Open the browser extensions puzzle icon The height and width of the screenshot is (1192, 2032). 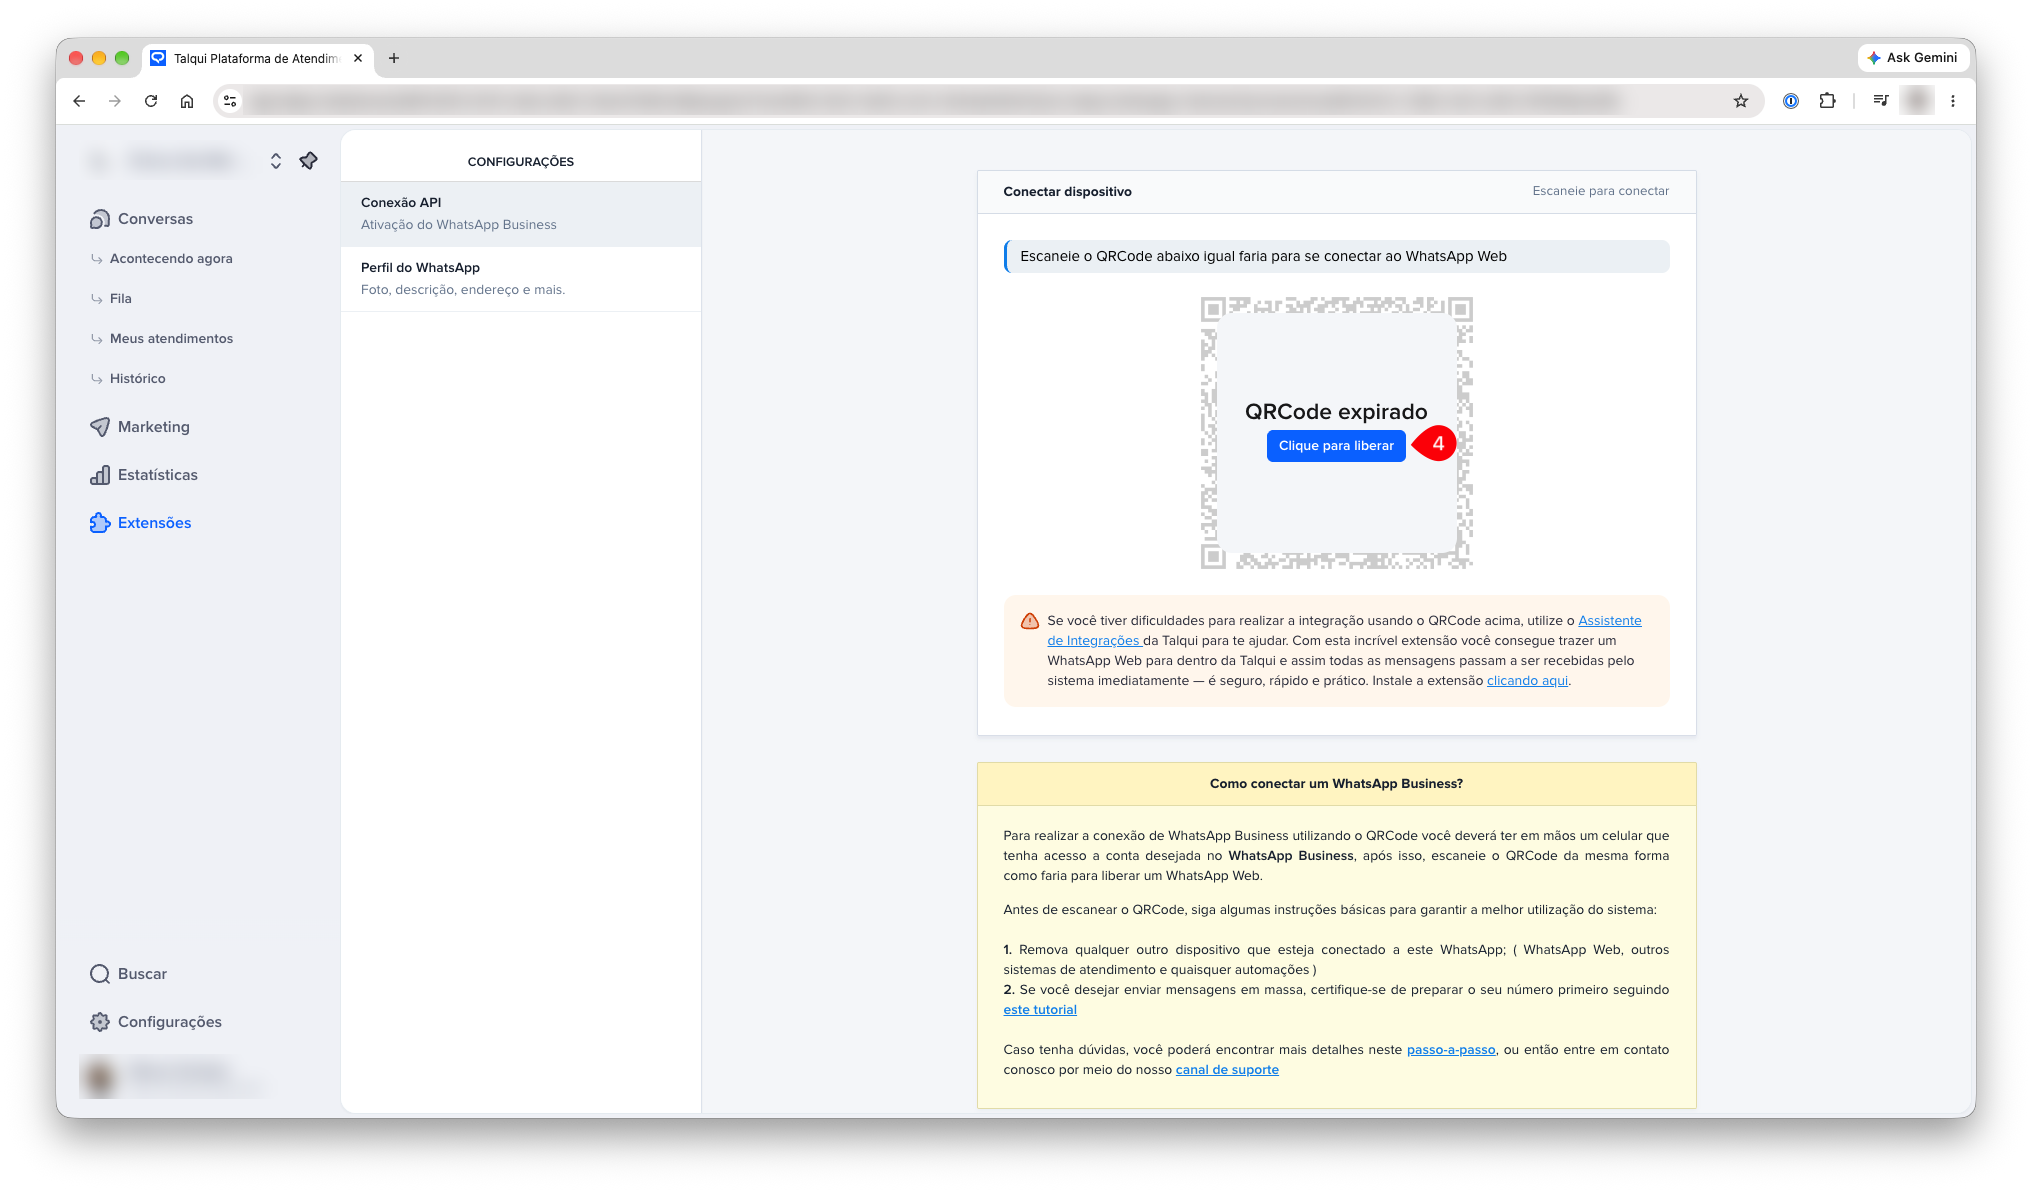tap(1827, 101)
